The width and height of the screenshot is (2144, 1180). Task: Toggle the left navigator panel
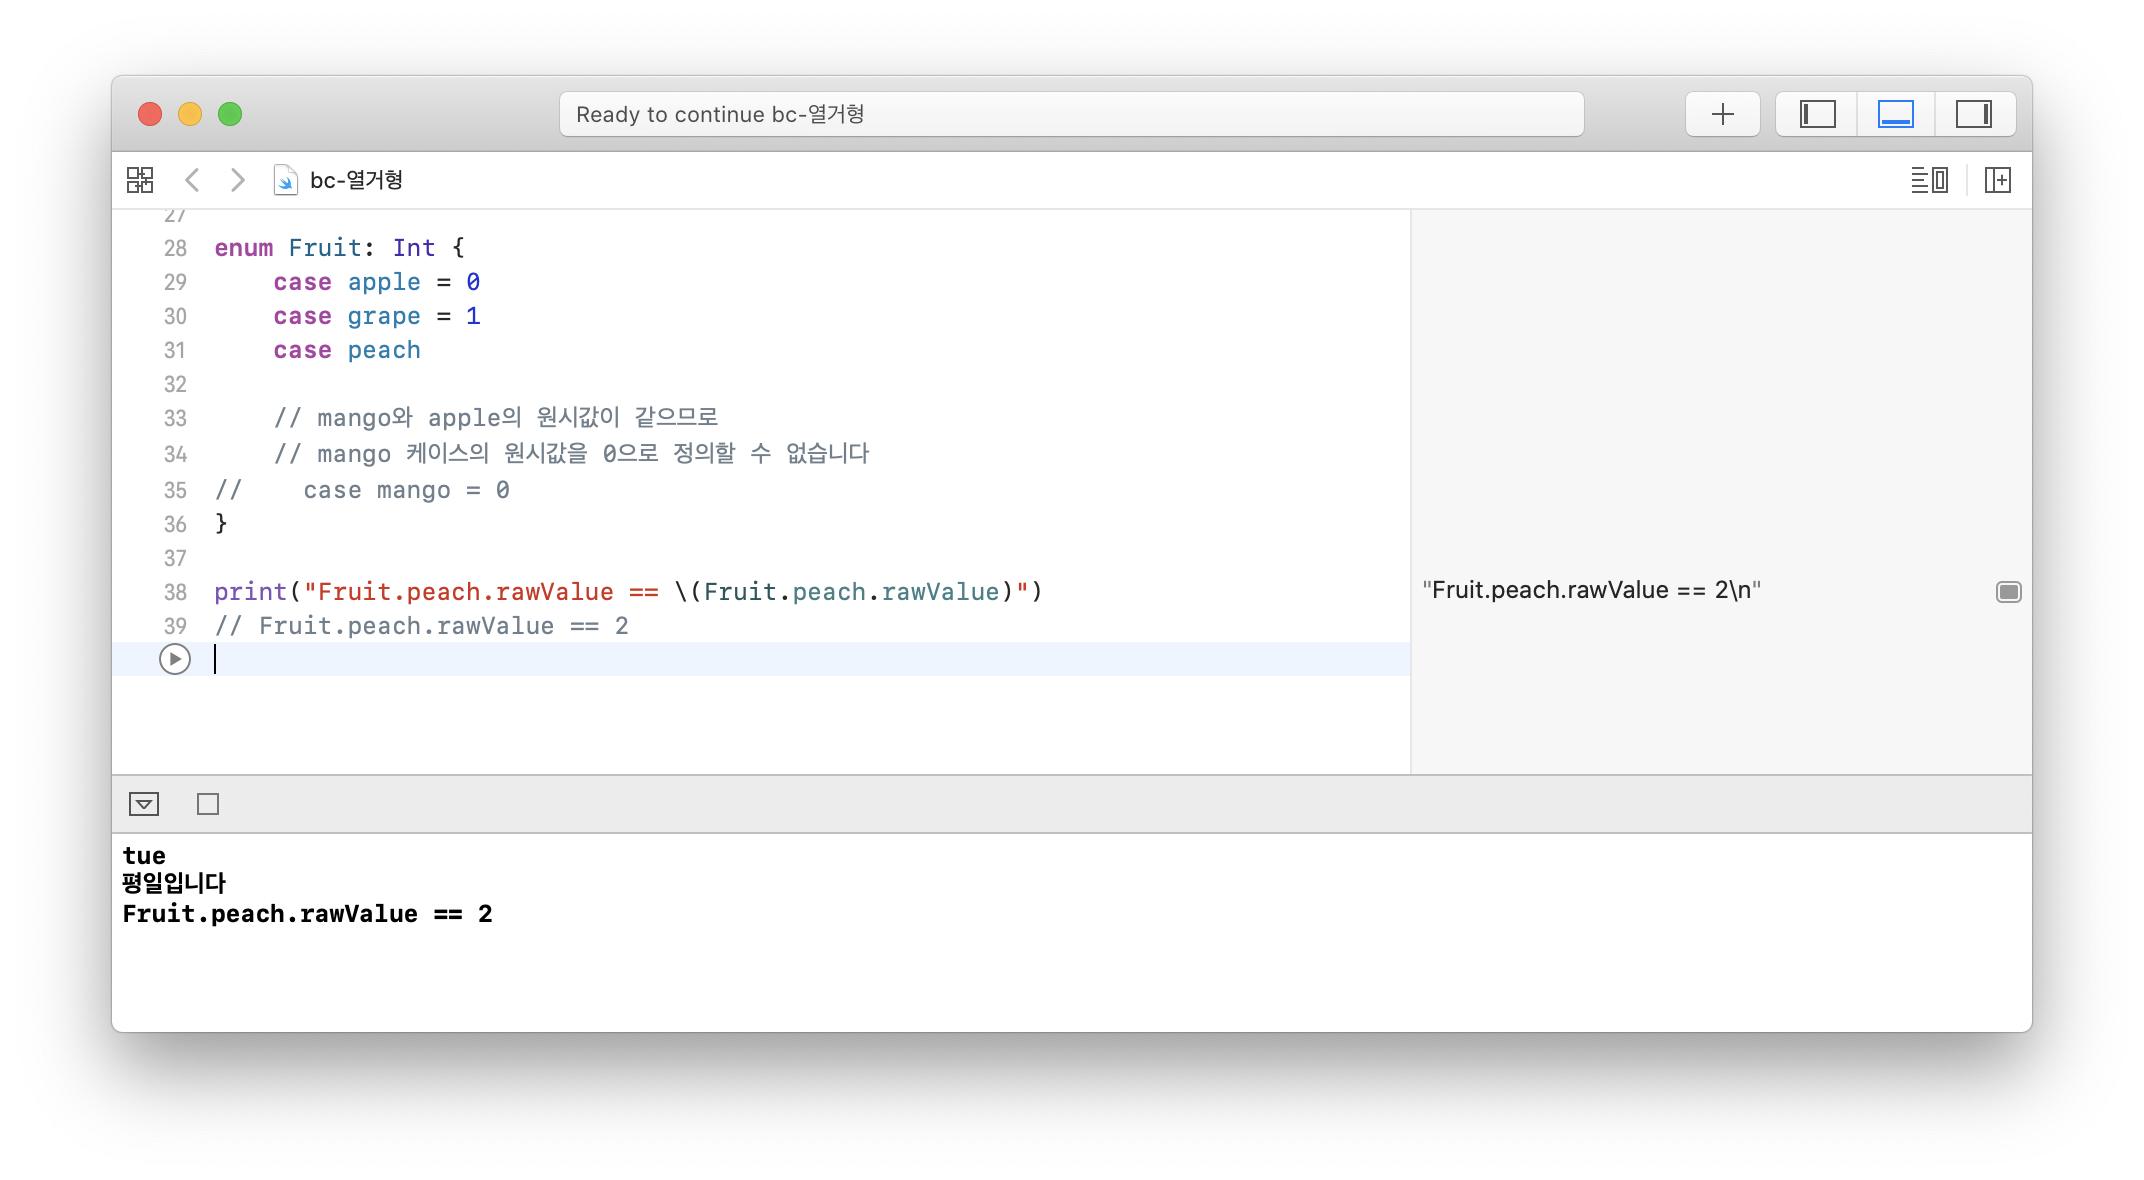[x=1817, y=114]
